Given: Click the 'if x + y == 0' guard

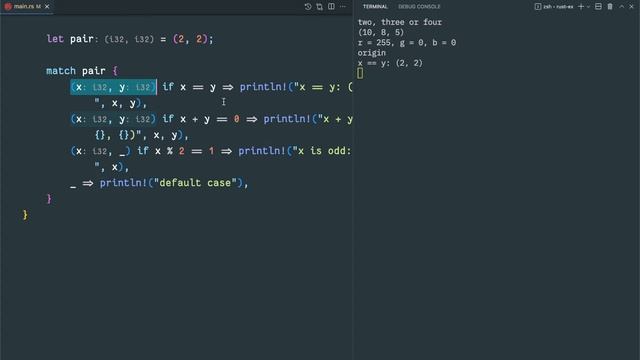Looking at the screenshot, I should 201,119.
